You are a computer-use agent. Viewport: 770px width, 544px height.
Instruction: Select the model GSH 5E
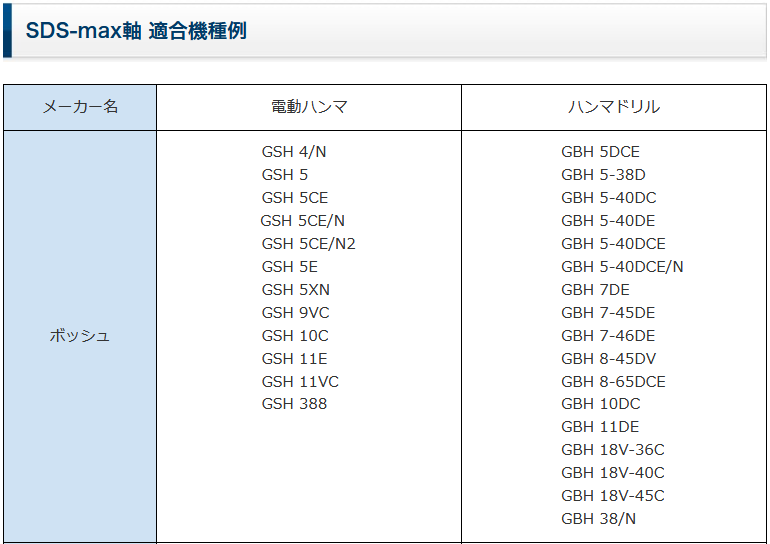(x=289, y=267)
